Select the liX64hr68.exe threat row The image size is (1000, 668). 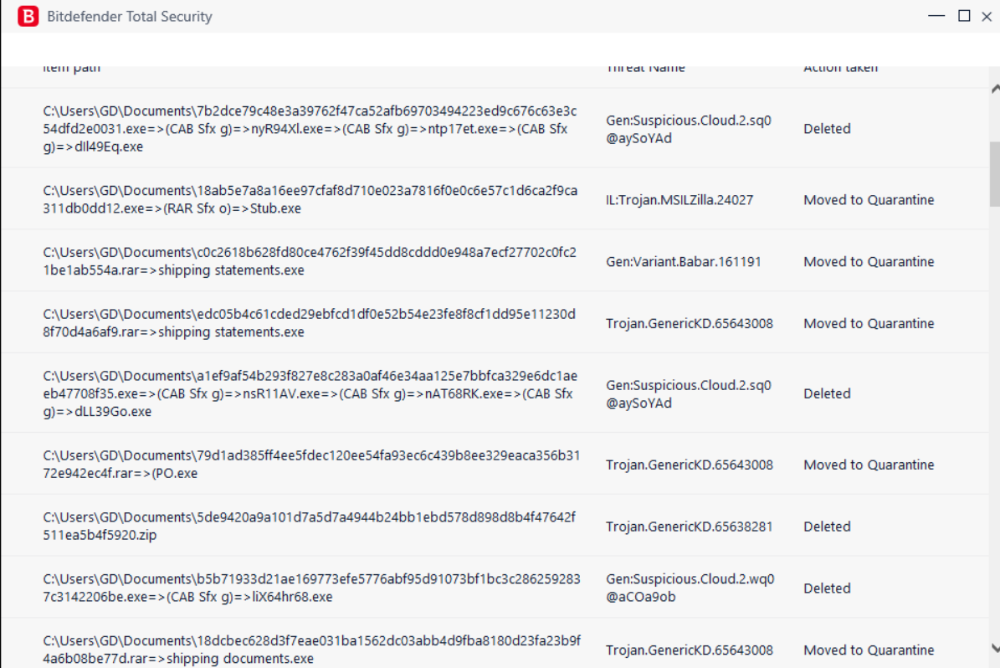[496, 588]
